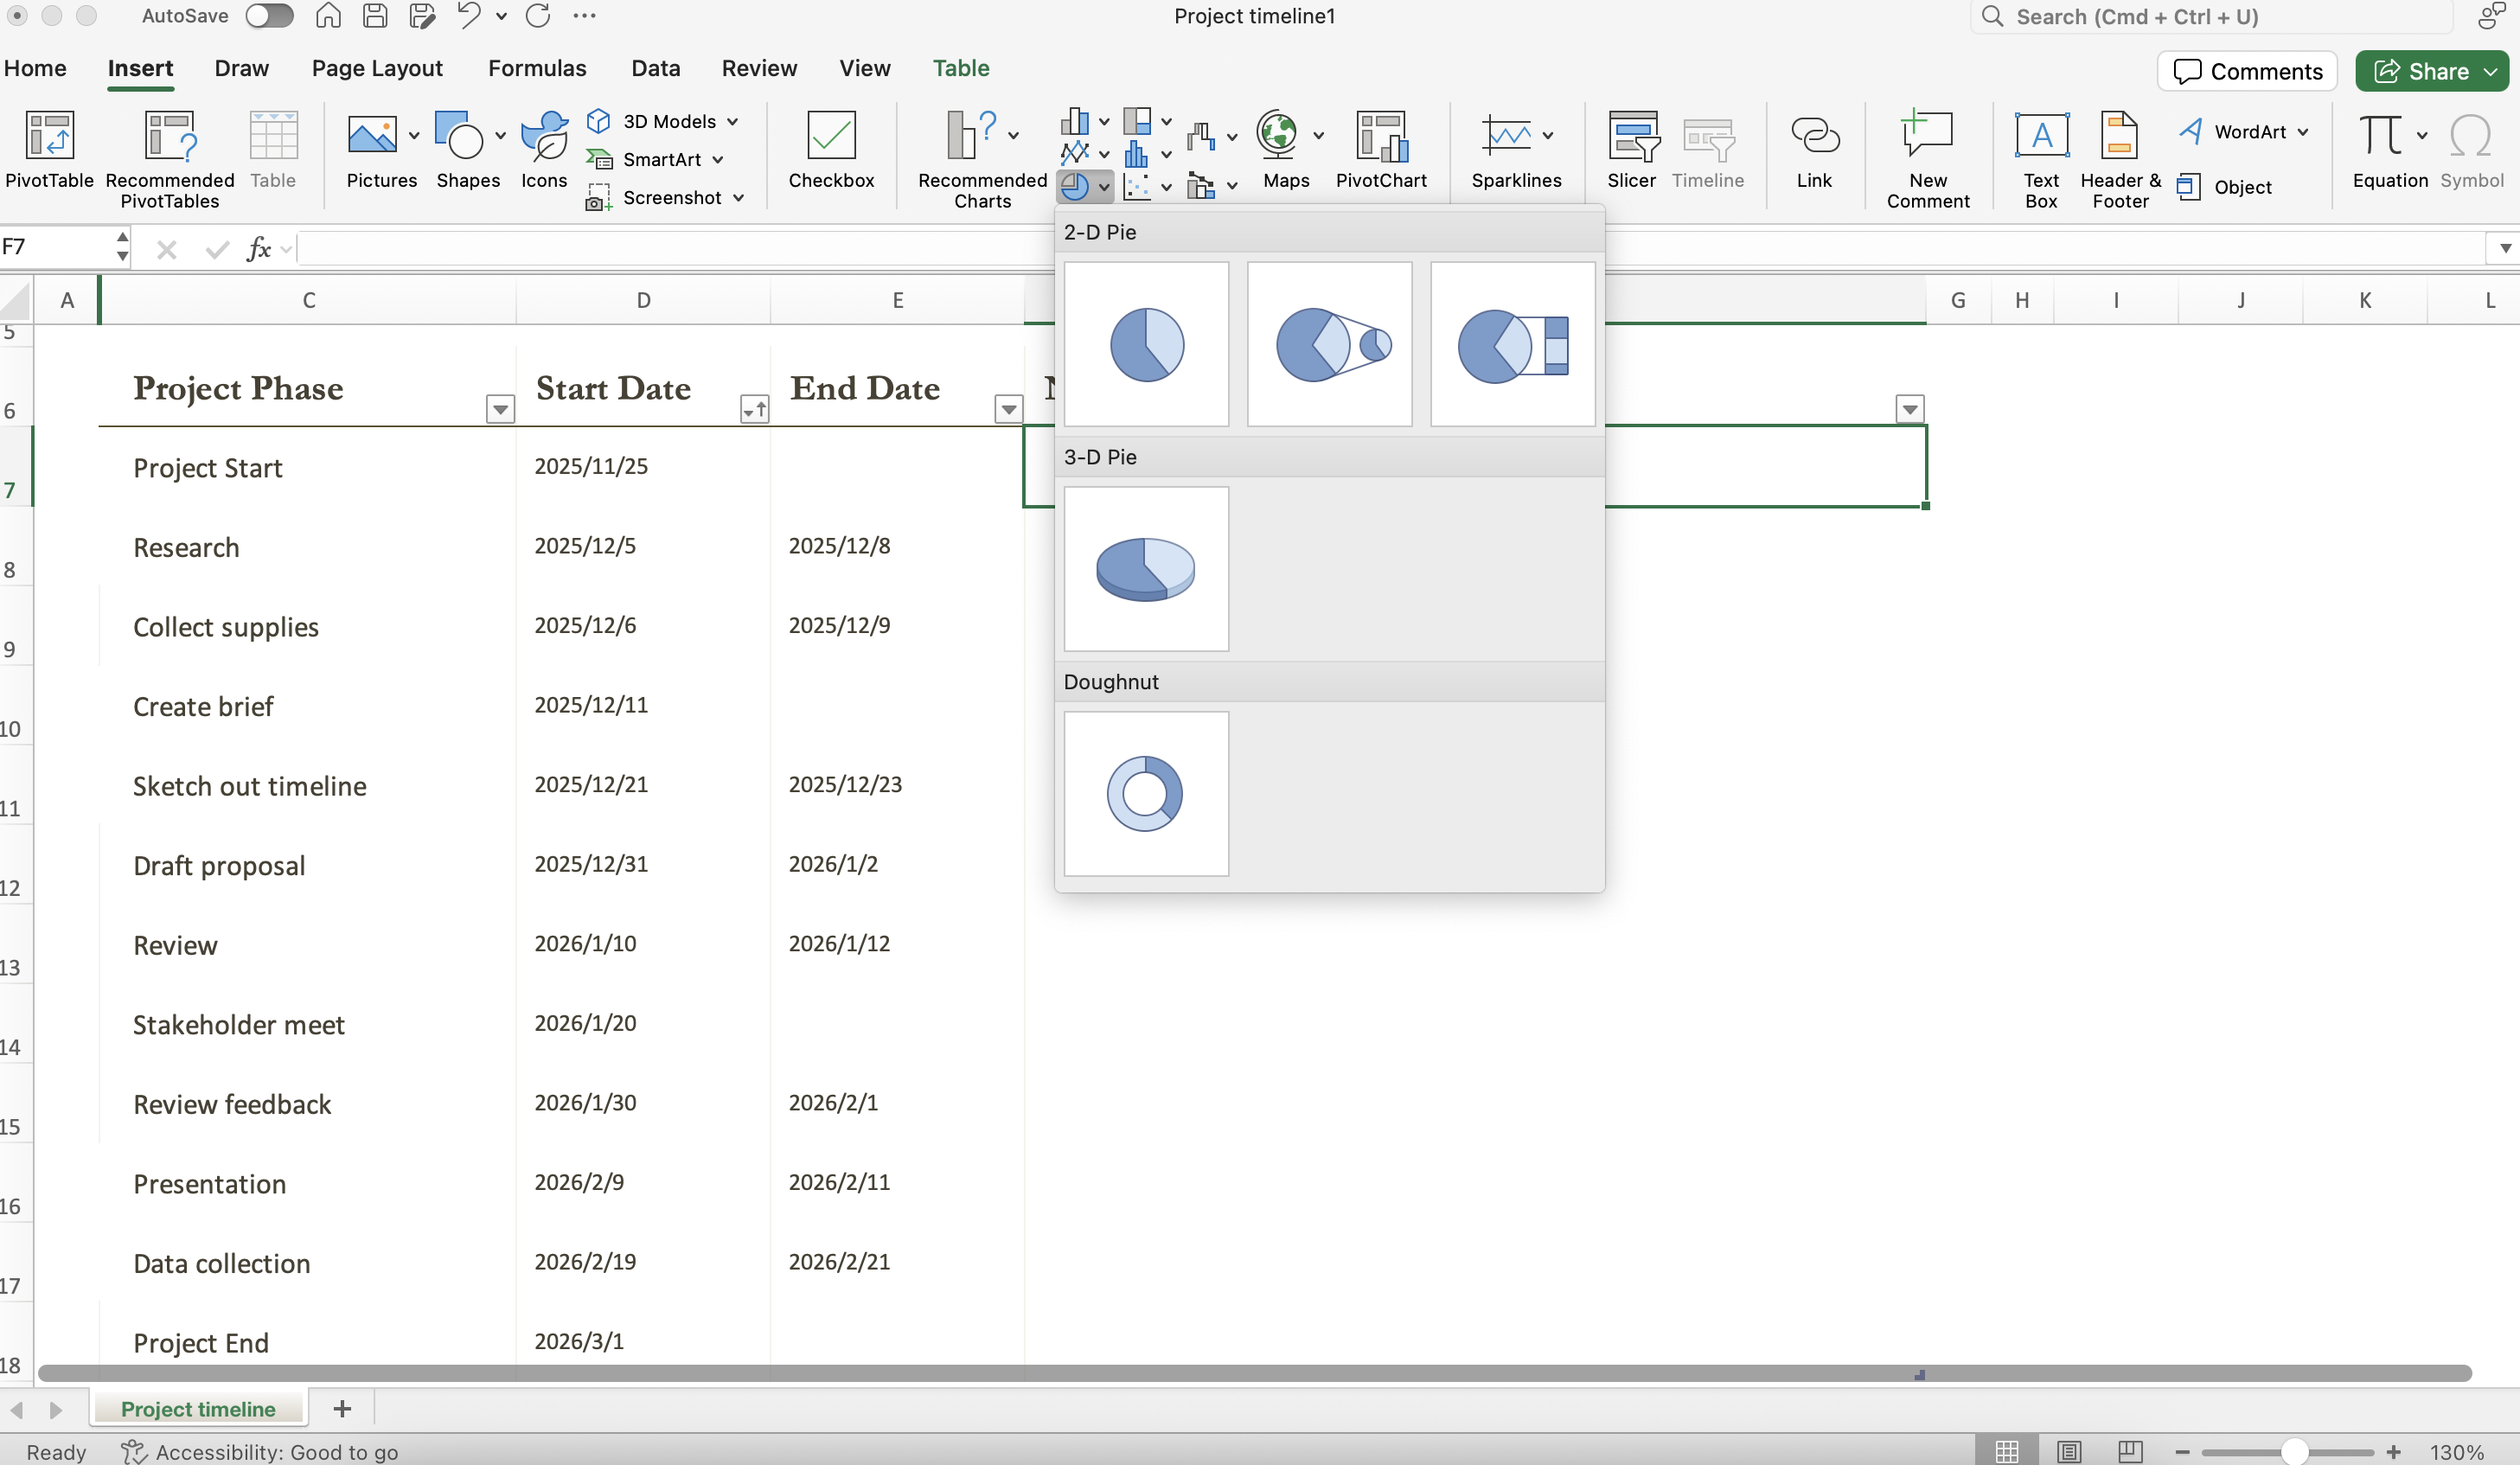This screenshot has width=2520, height=1465.
Task: Toggle the AutoSave switch
Action: coord(269,16)
